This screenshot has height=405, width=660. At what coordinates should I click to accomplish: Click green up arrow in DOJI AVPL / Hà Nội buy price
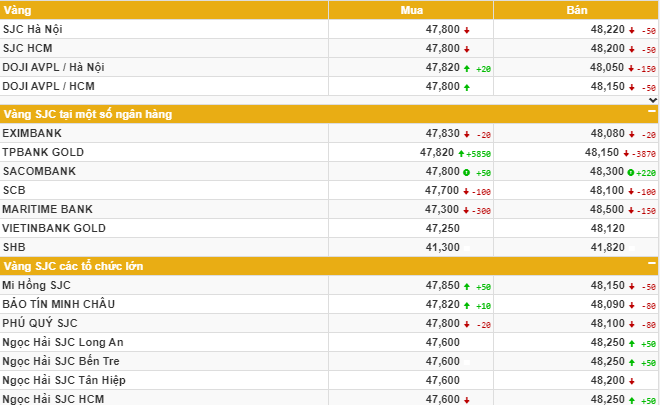467,68
